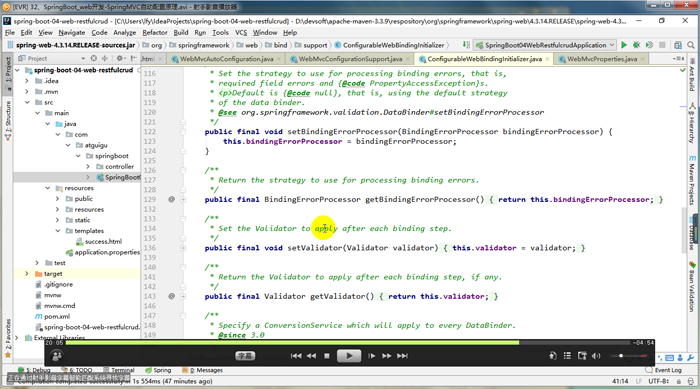Image resolution: width=700 pixels, height=389 pixels.
Task: Click the player open-file icon
Action: click(552, 356)
